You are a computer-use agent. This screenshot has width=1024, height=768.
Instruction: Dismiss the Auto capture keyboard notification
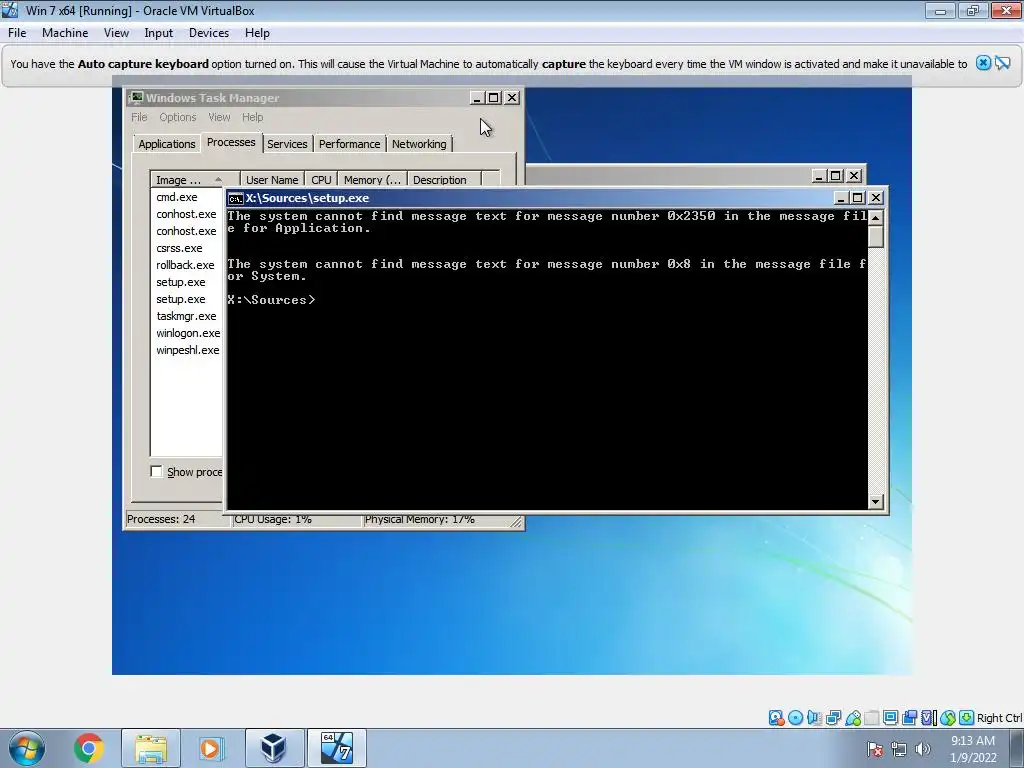pos(983,63)
